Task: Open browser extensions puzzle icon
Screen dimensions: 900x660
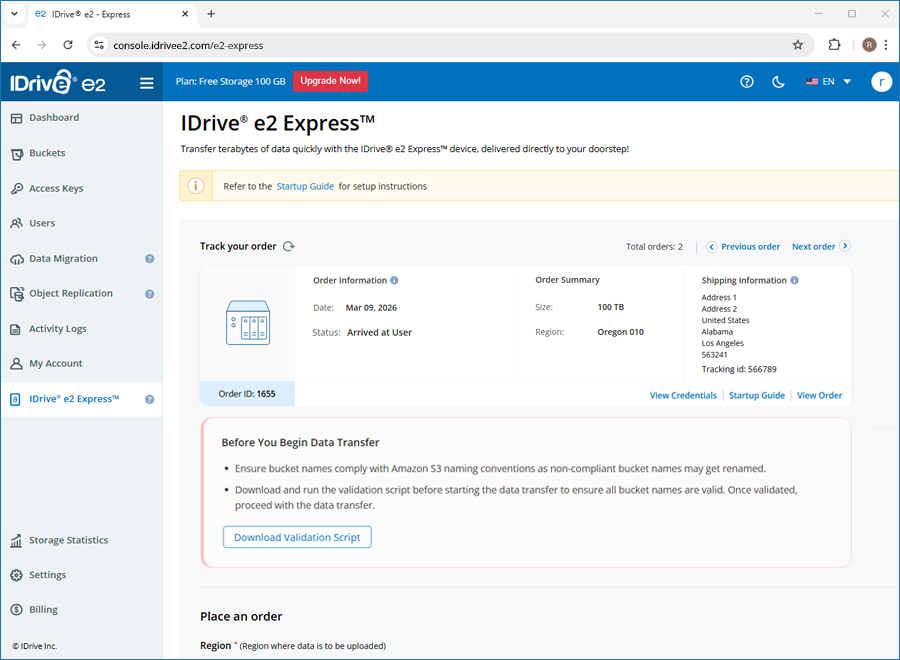Action: click(834, 45)
